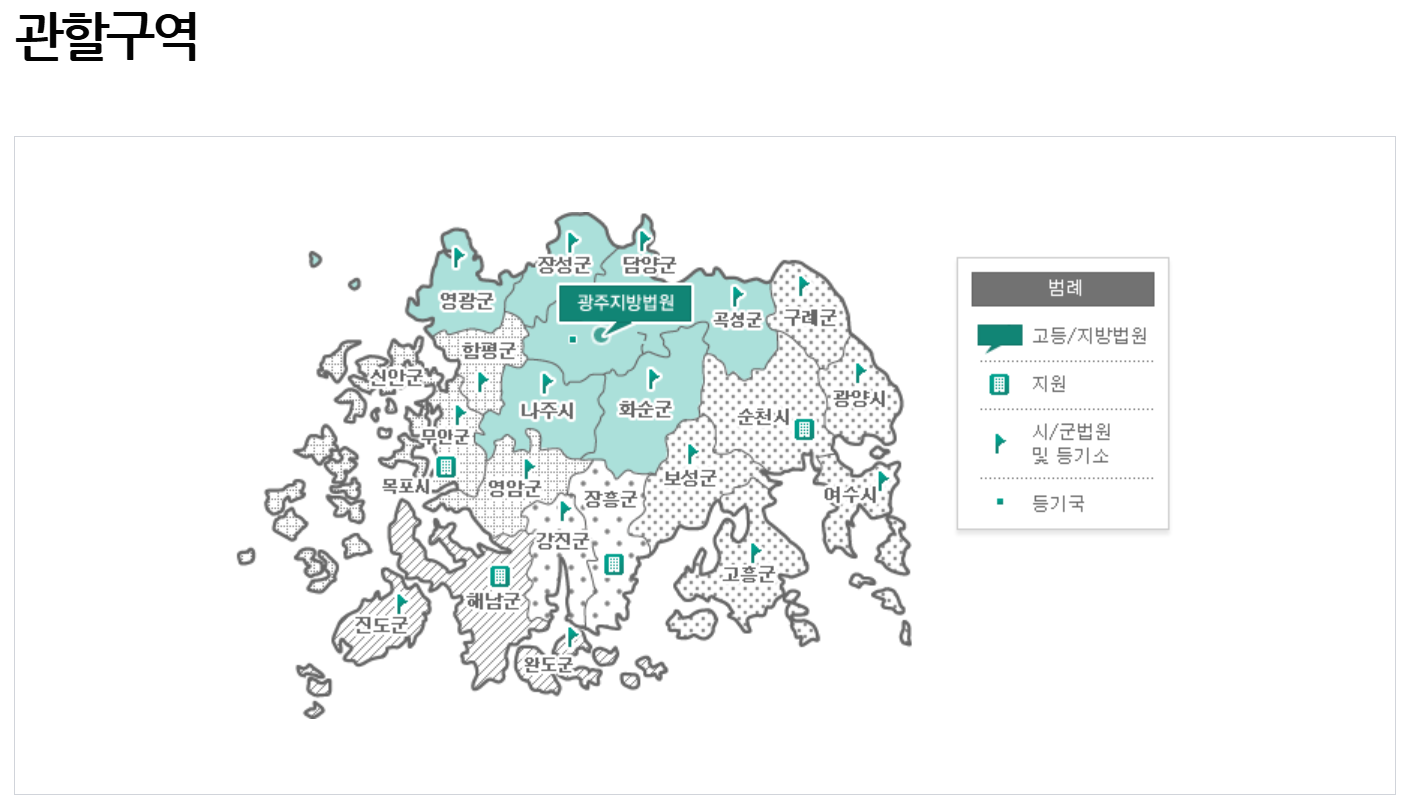Select the flag marker on 장성군
The height and width of the screenshot is (797, 1401).
coord(572,240)
